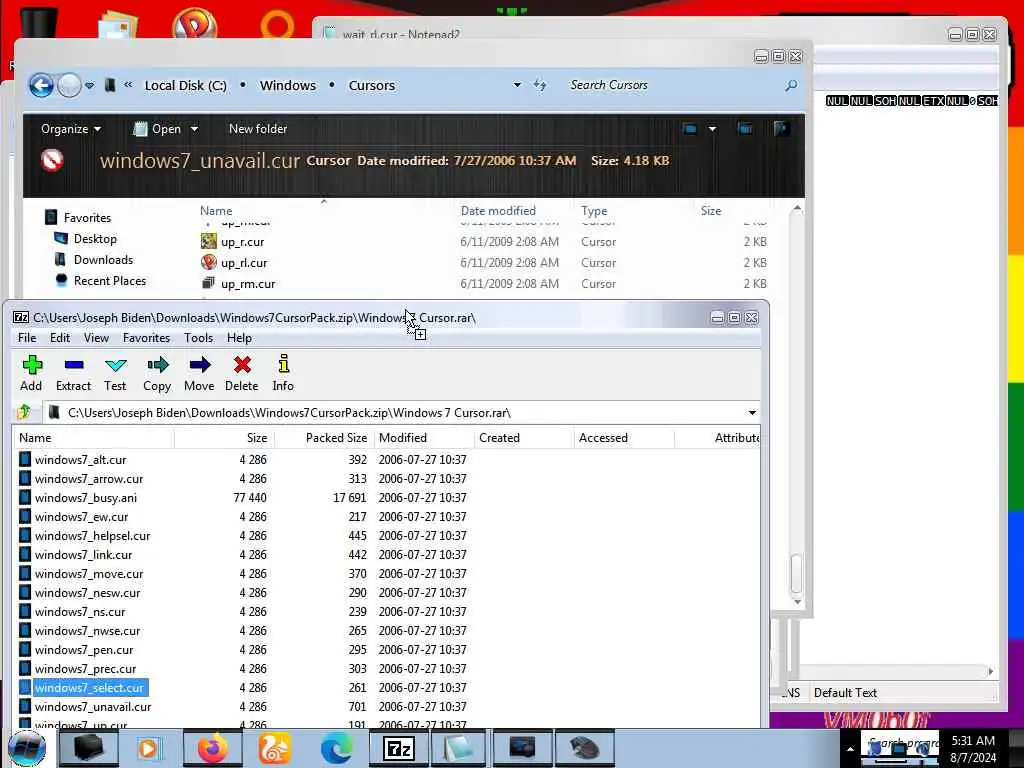Open the File menu in 7-Zip
This screenshot has height=768, width=1024.
coord(27,338)
